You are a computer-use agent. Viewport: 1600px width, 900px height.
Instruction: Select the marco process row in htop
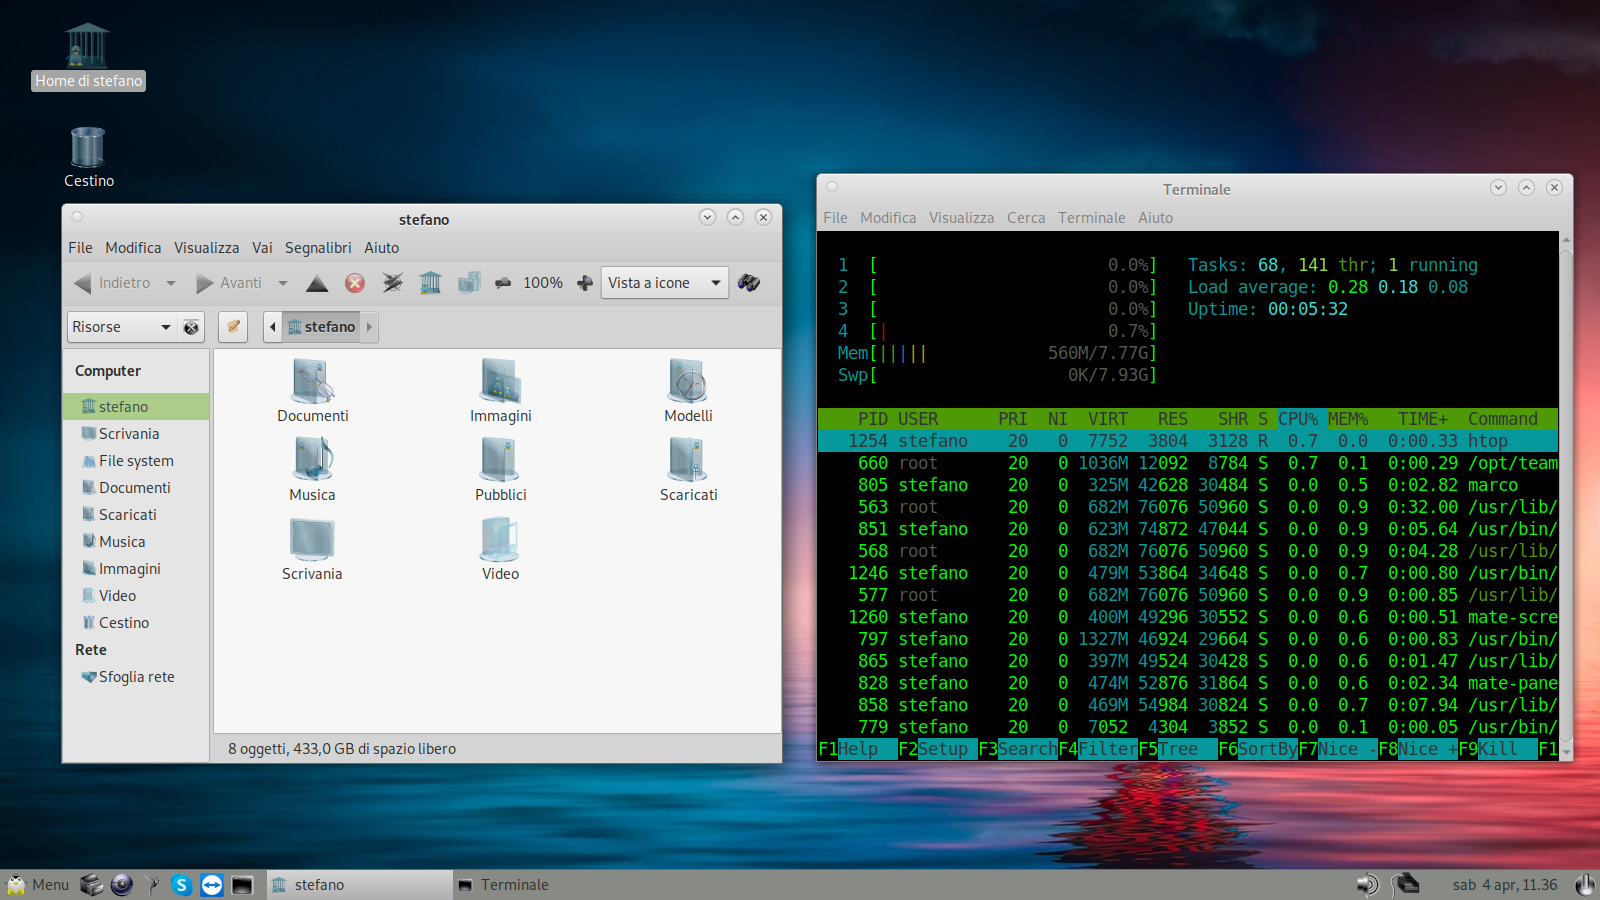point(1188,485)
